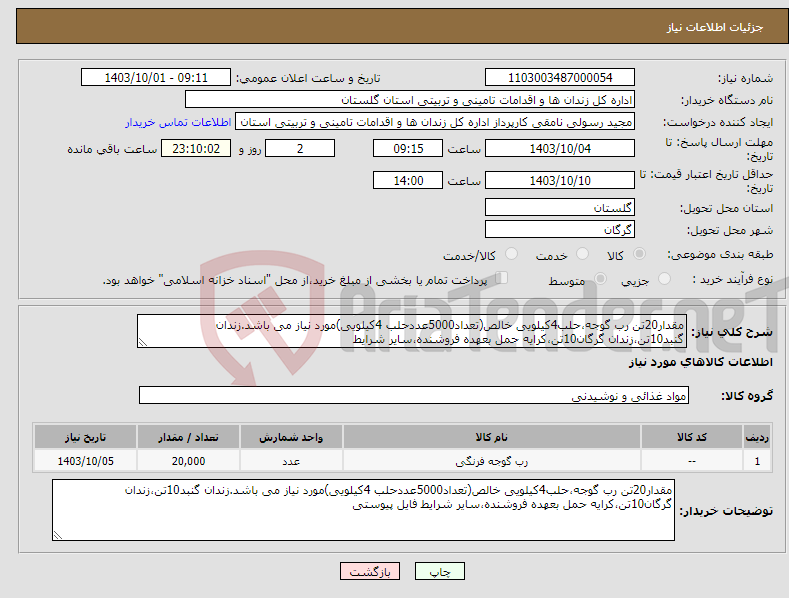Viewport: 789px width, 598px height.
Task: Click the validity time field 14:00
Action: 408,180
